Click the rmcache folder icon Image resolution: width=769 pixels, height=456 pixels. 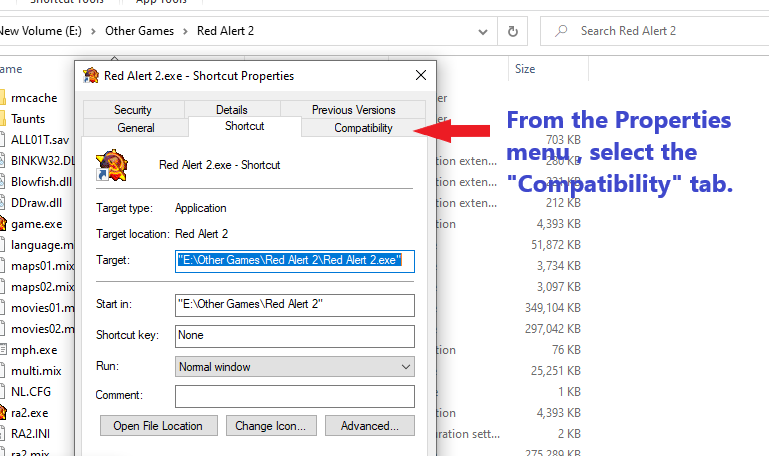coord(2,98)
